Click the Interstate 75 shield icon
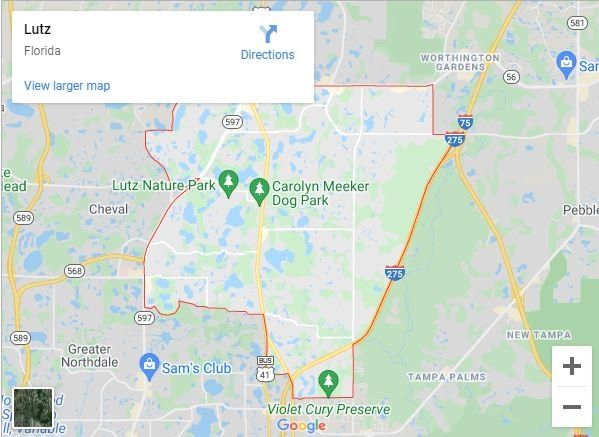The height and width of the screenshot is (437, 599). [x=465, y=122]
